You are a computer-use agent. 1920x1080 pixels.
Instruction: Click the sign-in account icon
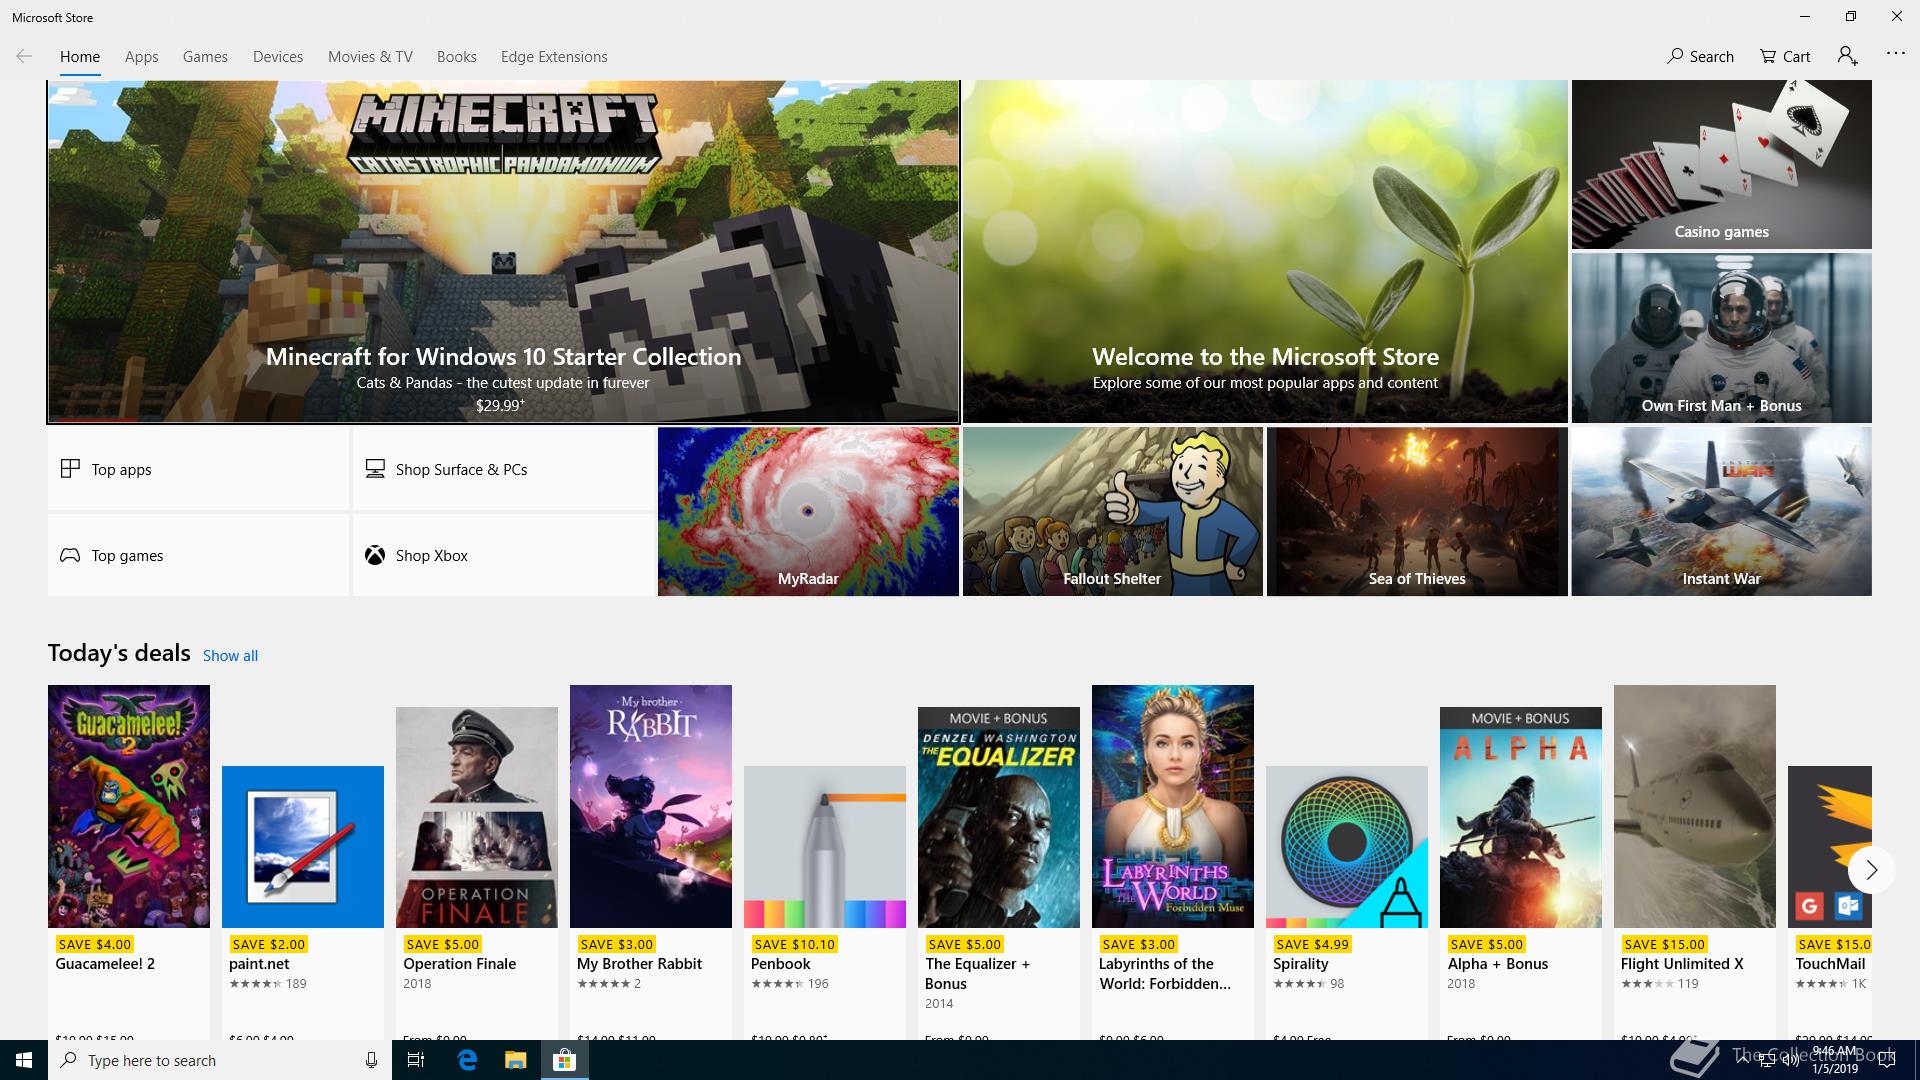[x=1848, y=56]
